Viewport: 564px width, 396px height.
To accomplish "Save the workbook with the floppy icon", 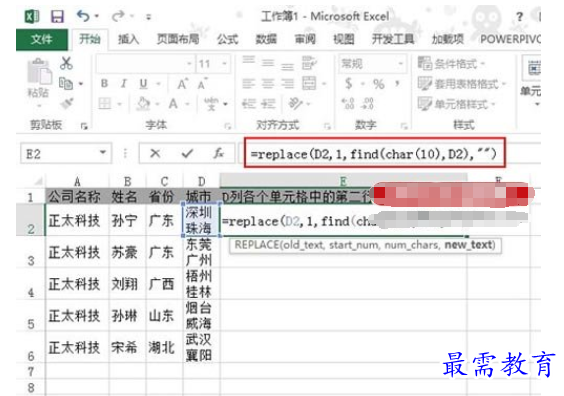I will click(57, 17).
